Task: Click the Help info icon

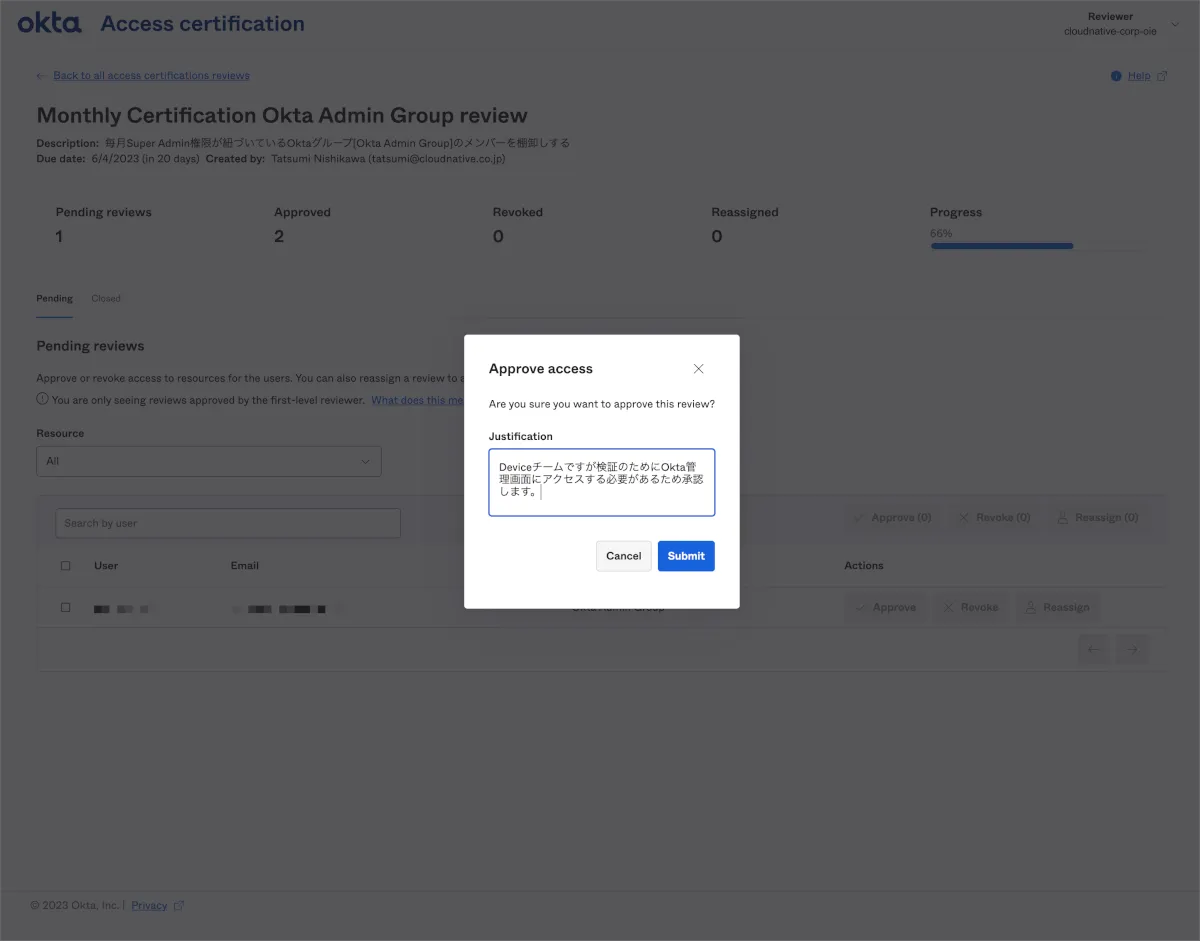Action: pos(1116,76)
